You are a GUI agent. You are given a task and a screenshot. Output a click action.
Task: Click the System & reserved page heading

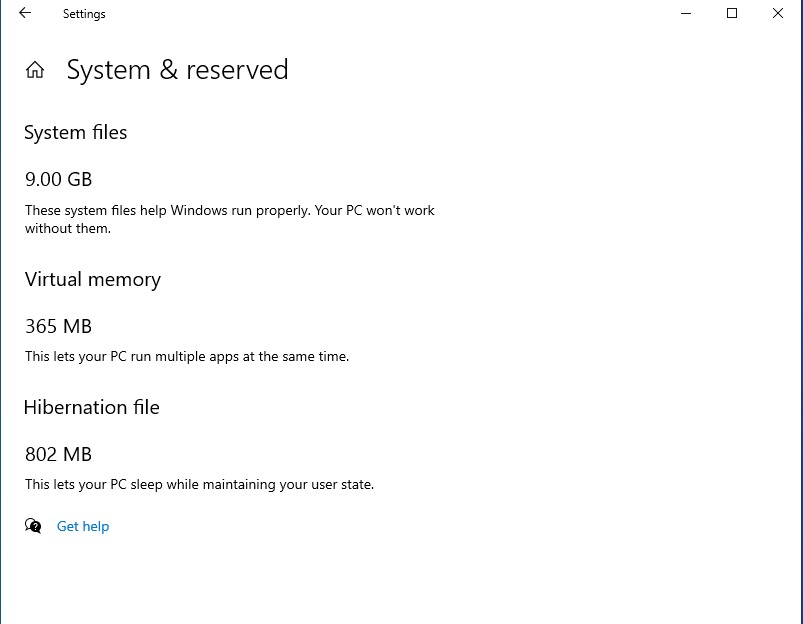coord(177,70)
